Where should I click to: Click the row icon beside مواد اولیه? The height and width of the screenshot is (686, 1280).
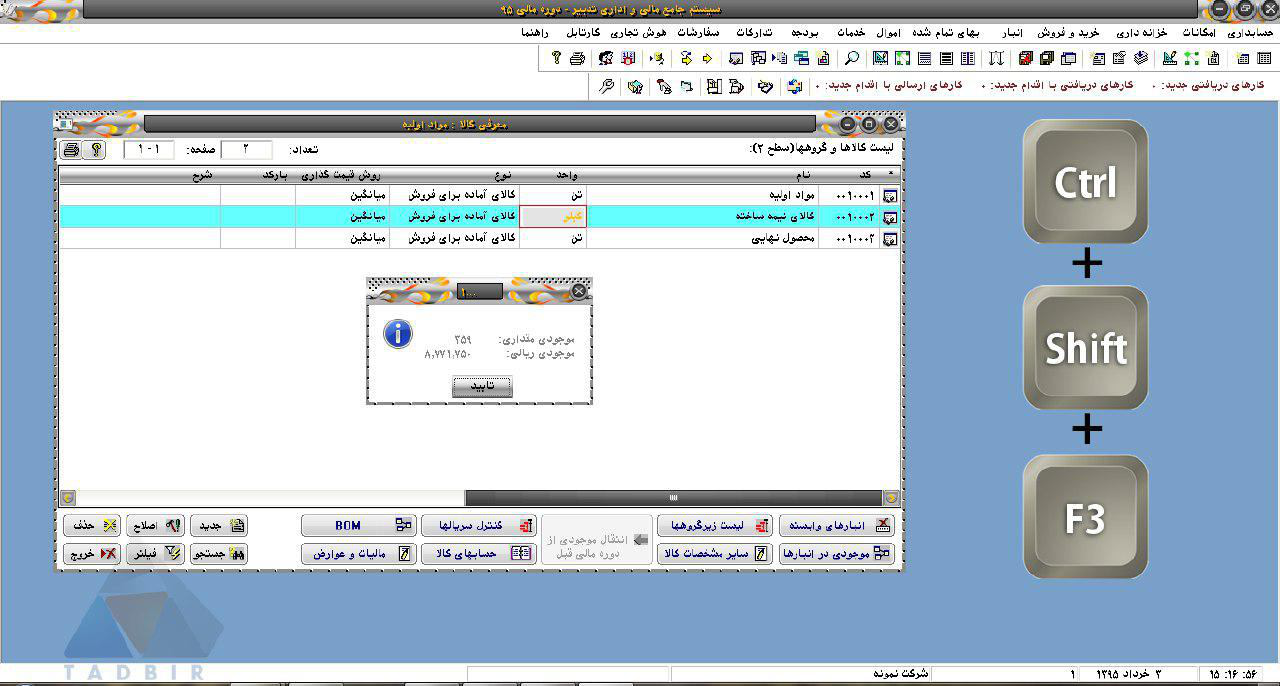pyautogui.click(x=889, y=195)
